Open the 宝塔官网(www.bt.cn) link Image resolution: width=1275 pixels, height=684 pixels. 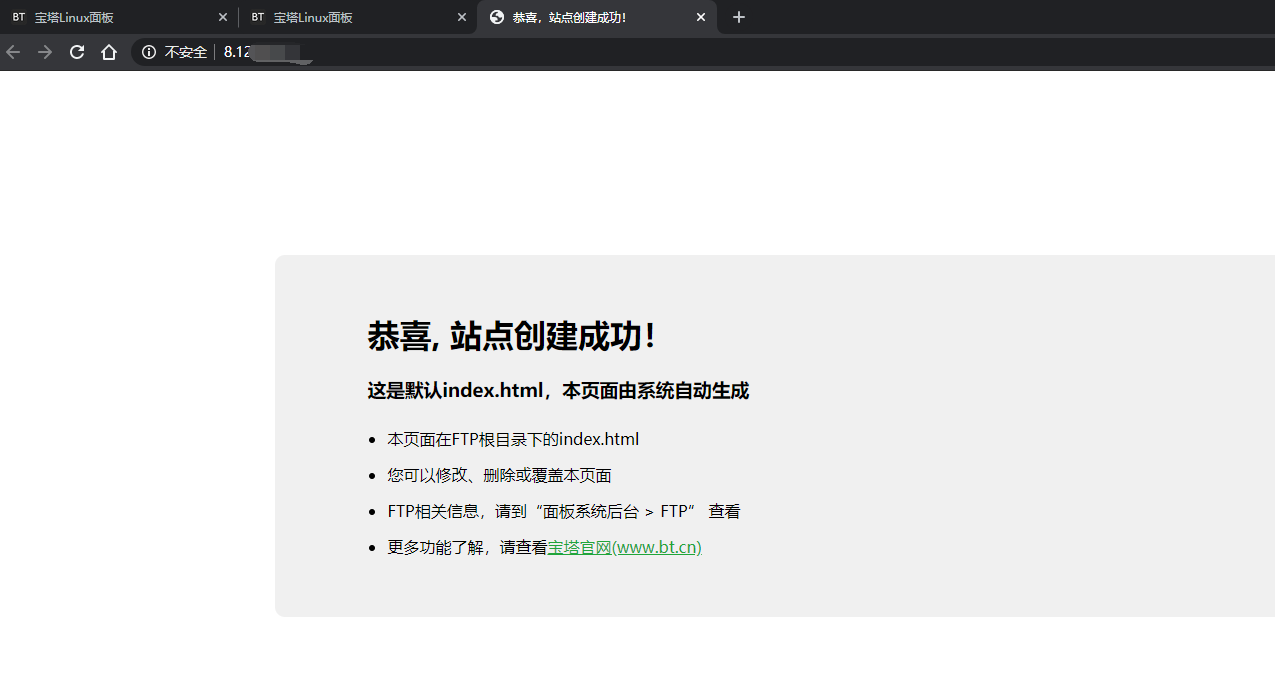[624, 547]
